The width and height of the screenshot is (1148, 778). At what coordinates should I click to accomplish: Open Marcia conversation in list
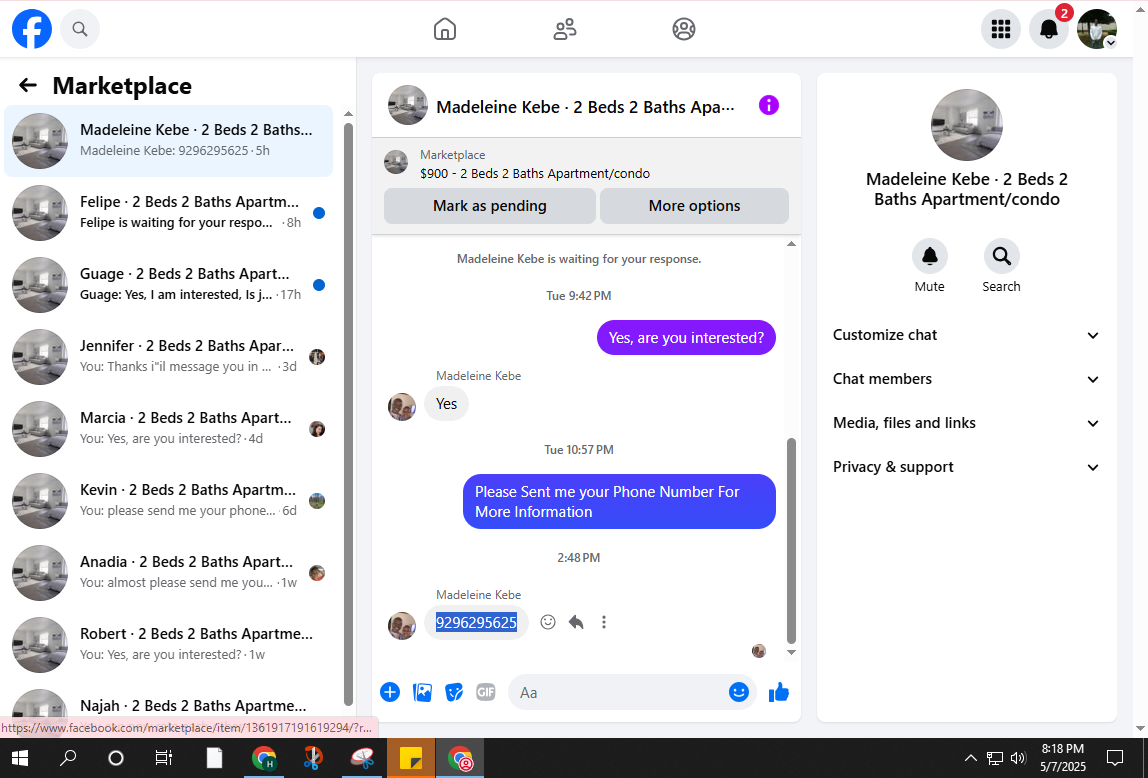click(168, 429)
